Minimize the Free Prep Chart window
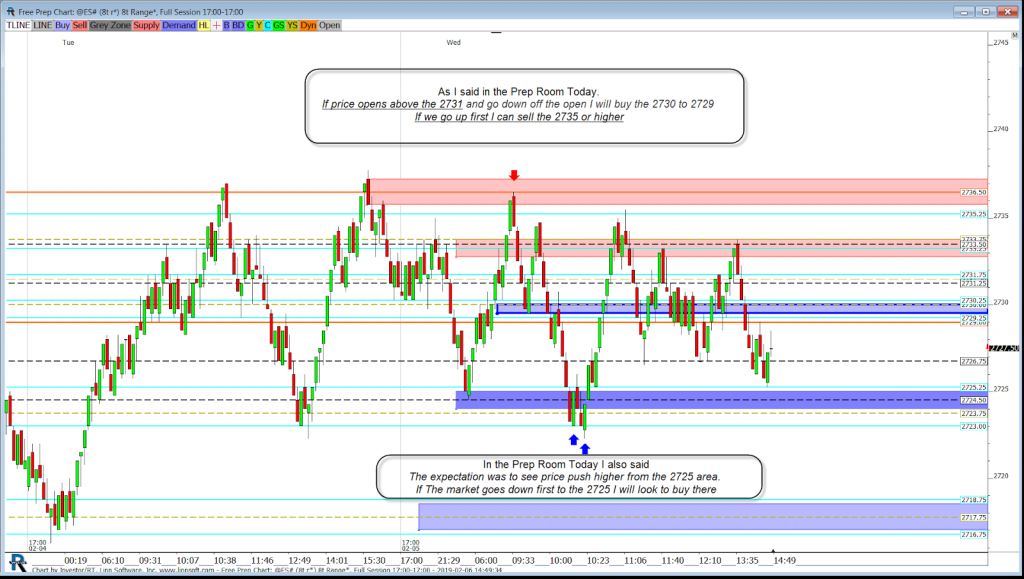The image size is (1024, 579). (x=964, y=11)
